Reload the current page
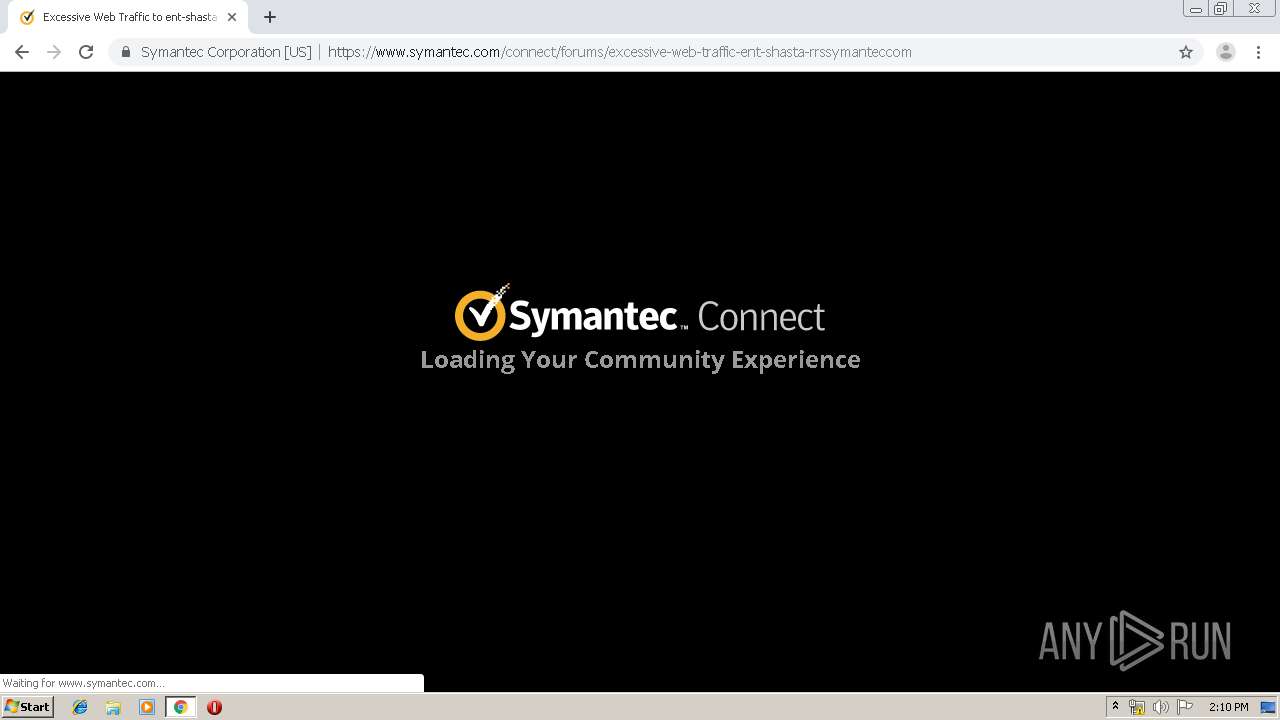 point(86,52)
